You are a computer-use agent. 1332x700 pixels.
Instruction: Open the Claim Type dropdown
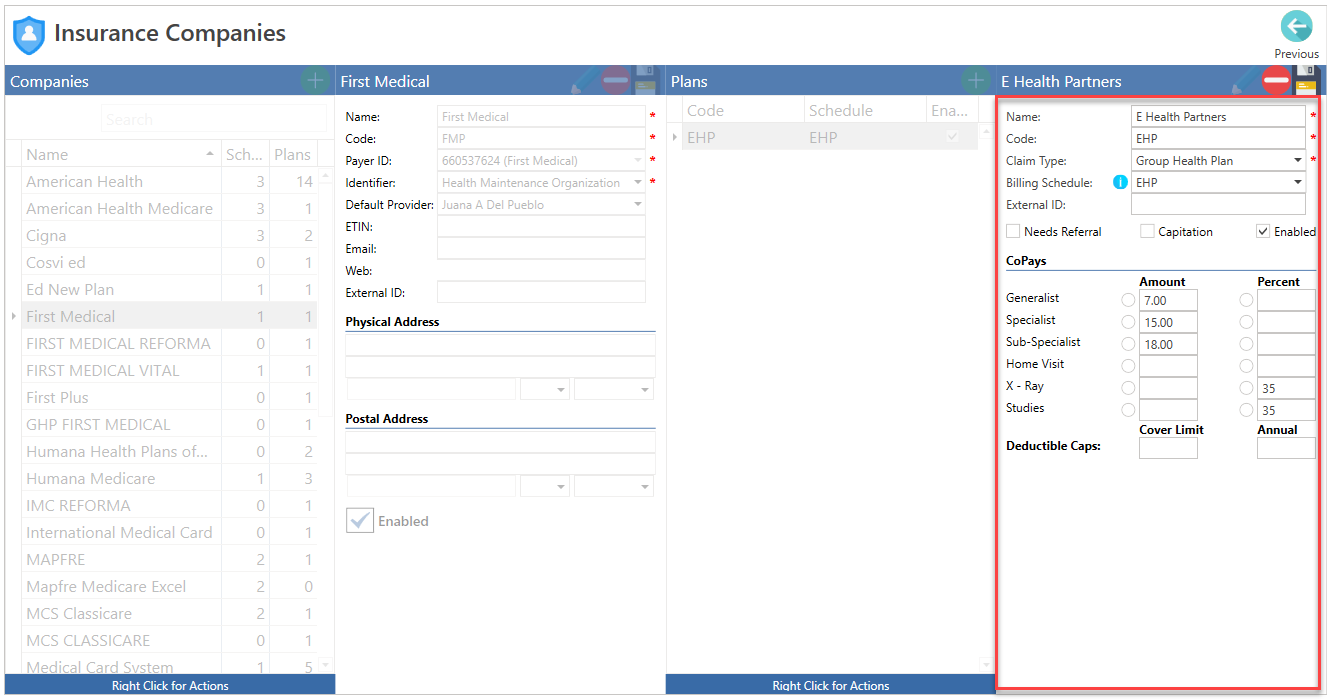(1298, 160)
